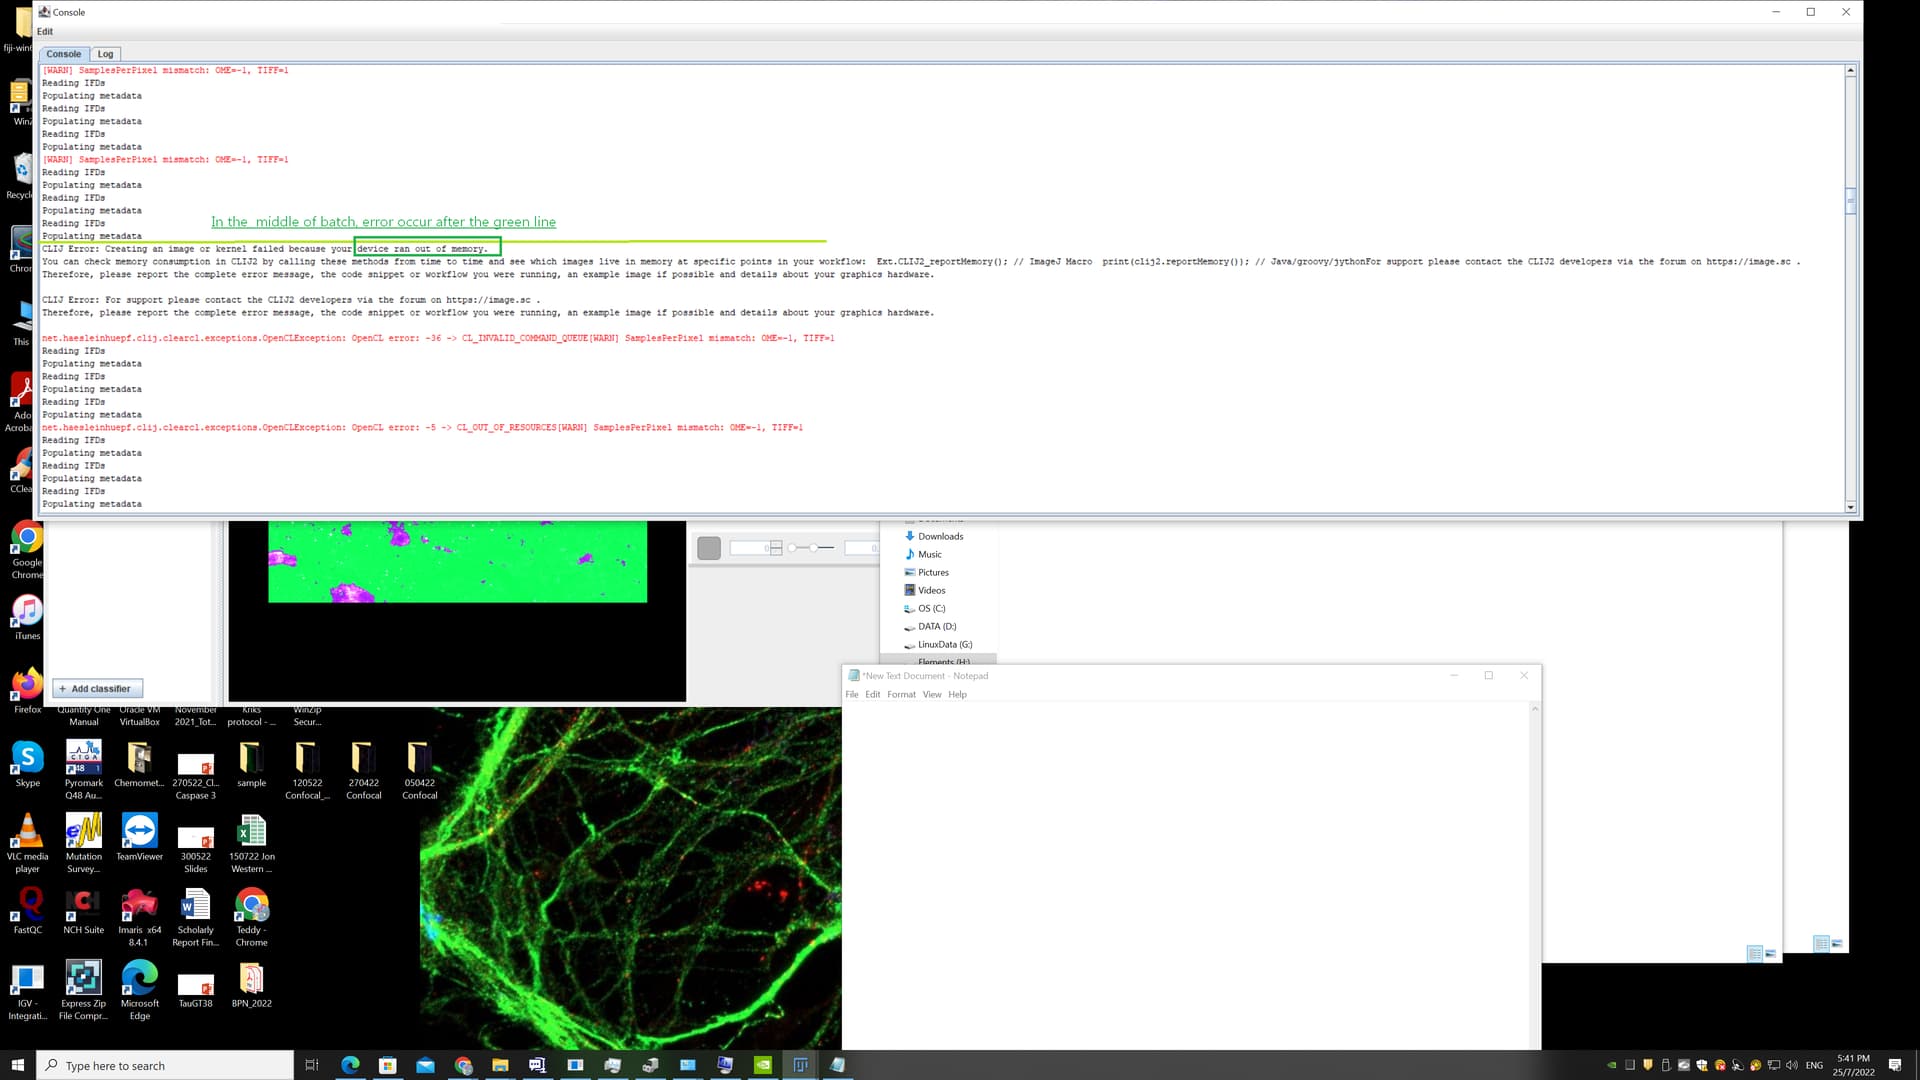Open File Explorer from the taskbar
This screenshot has width=1920, height=1080.
[x=500, y=1065]
